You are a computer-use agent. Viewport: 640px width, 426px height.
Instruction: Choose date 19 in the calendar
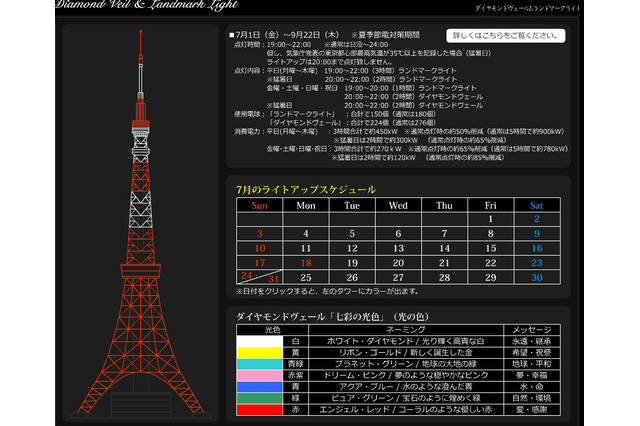point(352,263)
